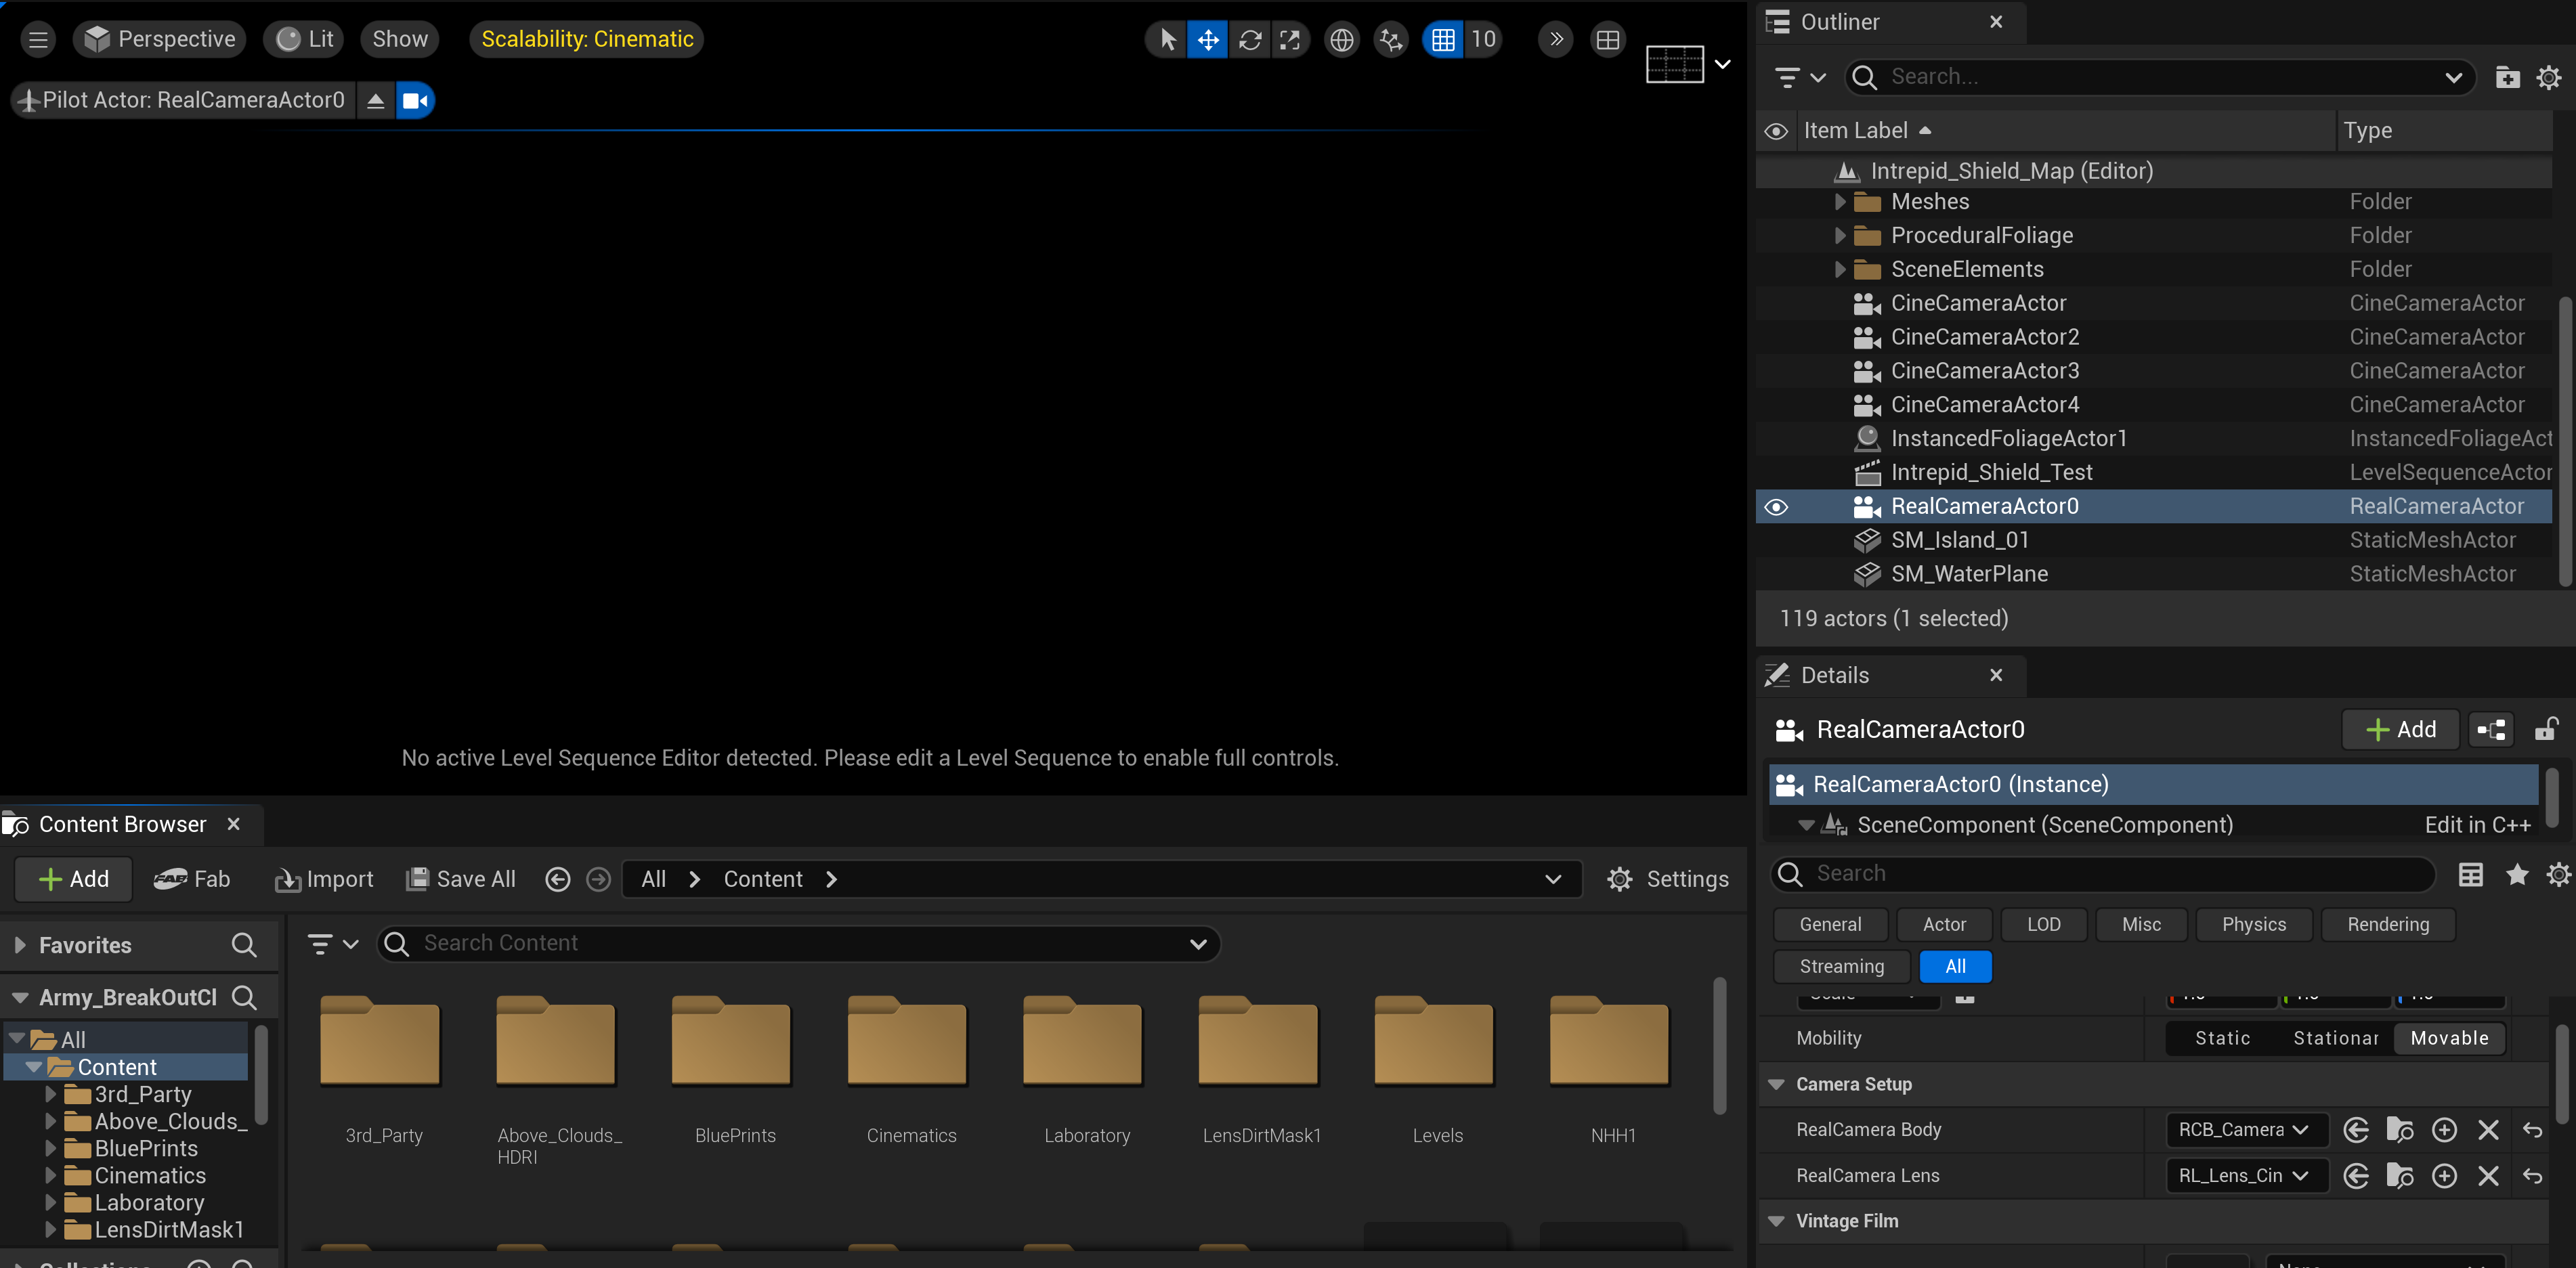Screen dimensions: 2576x1268
Task: Show only favorites star in Details
Action: coord(2517,875)
